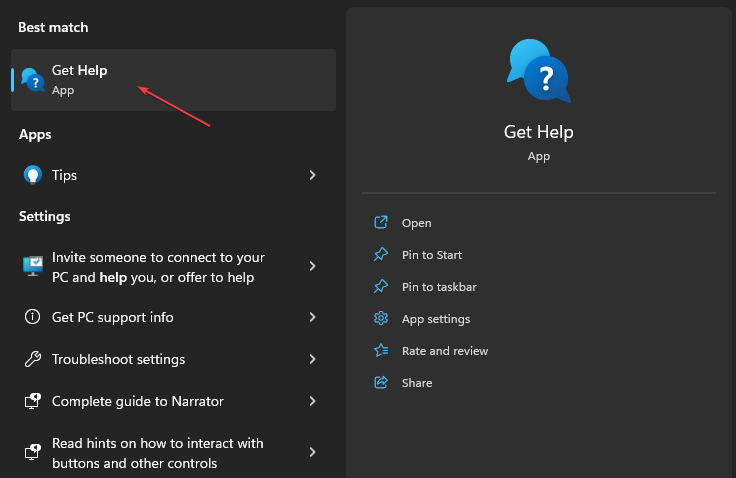Click the wrench Troubleshoot icon
The width and height of the screenshot is (736, 478).
(32, 359)
